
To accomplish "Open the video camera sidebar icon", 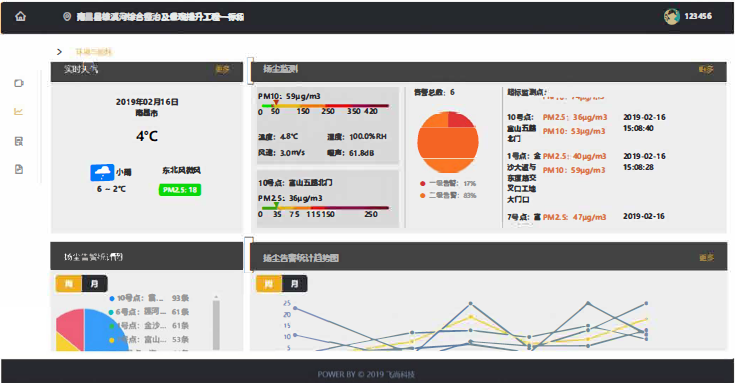I will pos(19,83).
